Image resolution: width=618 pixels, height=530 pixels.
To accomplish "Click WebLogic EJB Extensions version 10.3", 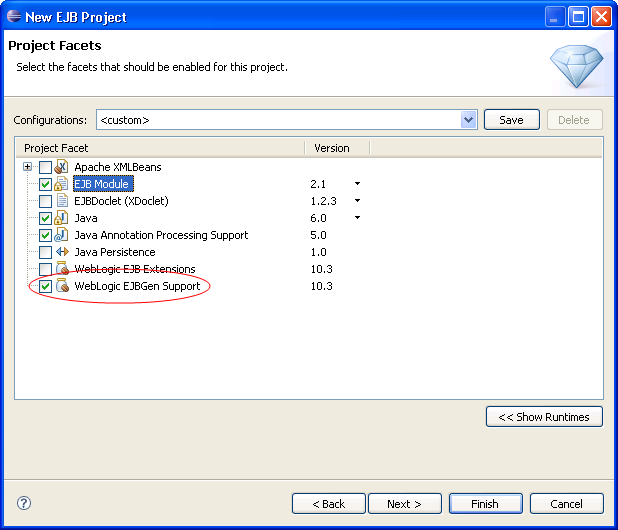I will coord(322,269).
